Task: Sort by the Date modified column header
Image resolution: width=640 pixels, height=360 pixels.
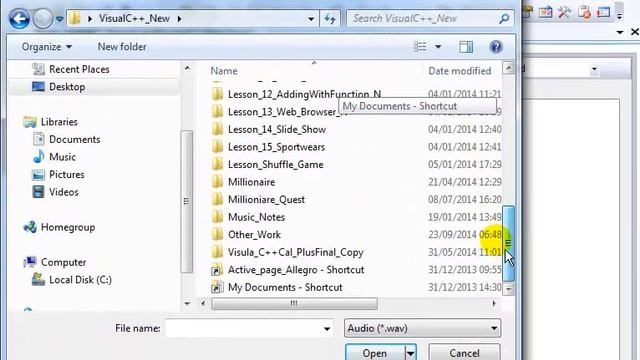Action: 460,71
